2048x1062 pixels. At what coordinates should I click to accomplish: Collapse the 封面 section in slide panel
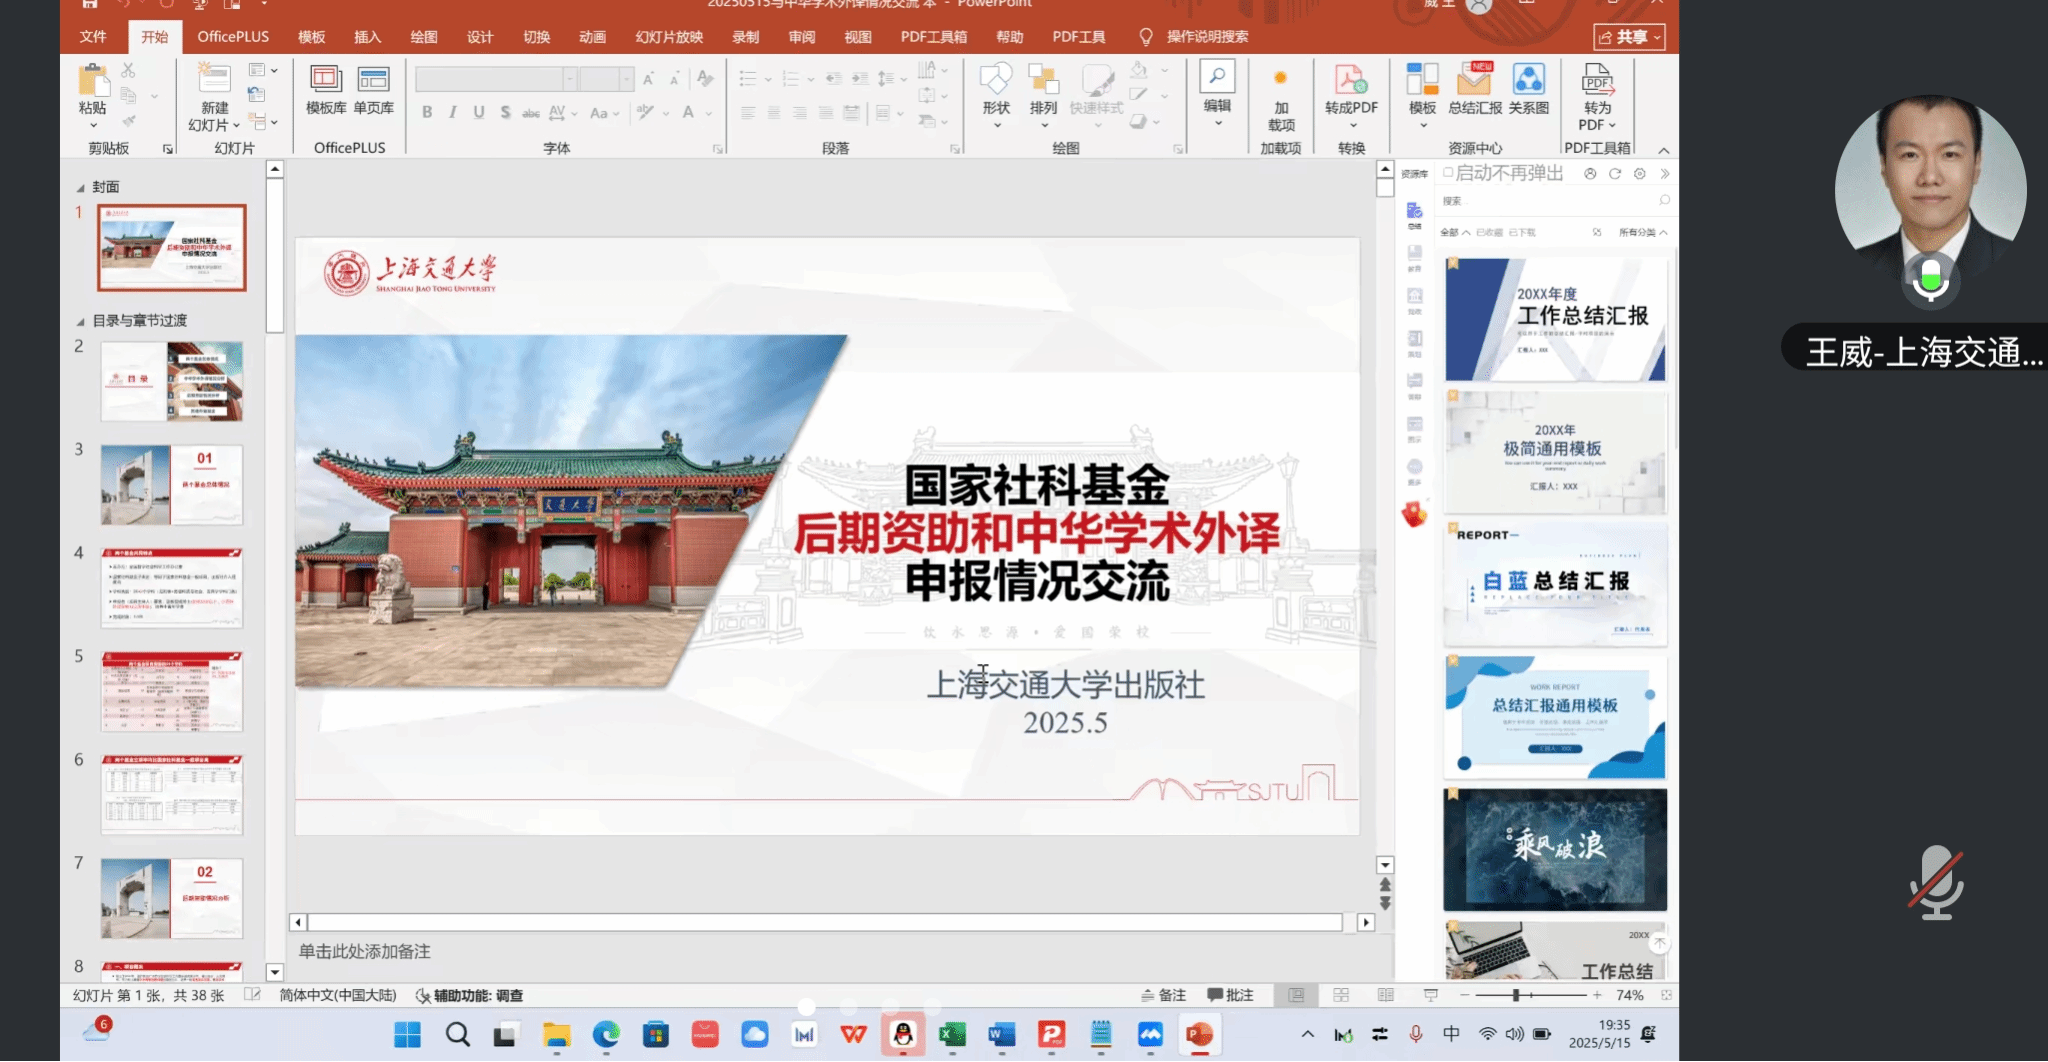pos(80,188)
